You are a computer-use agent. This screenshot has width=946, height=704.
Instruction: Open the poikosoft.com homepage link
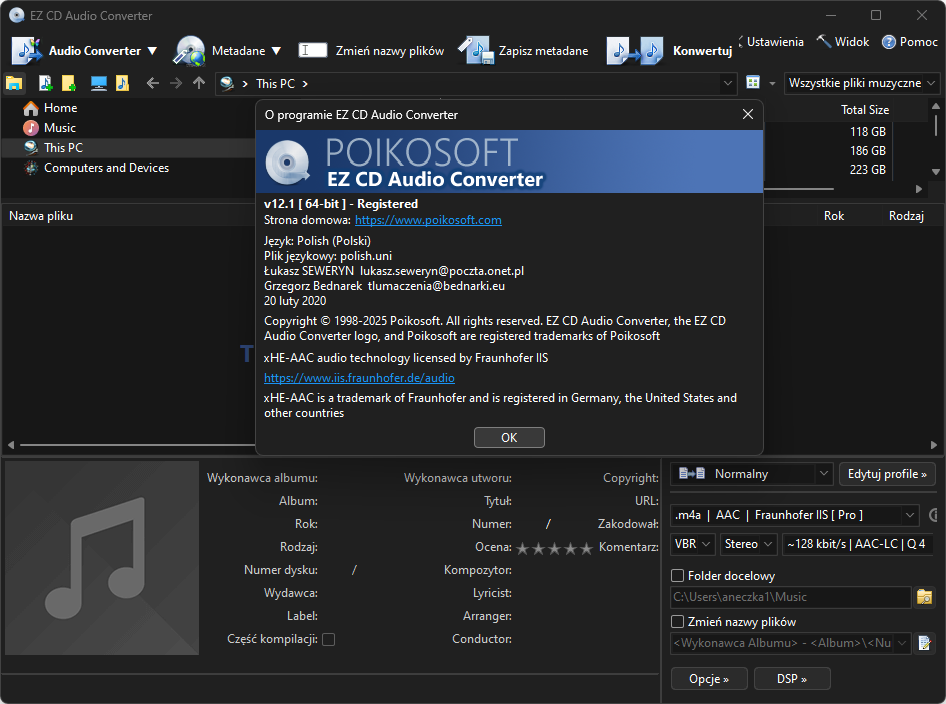click(x=428, y=220)
